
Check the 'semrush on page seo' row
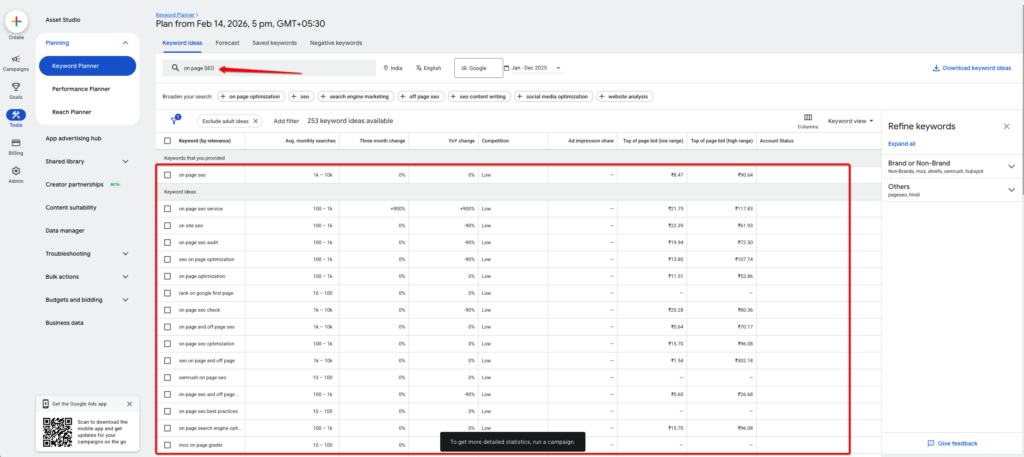(168, 377)
